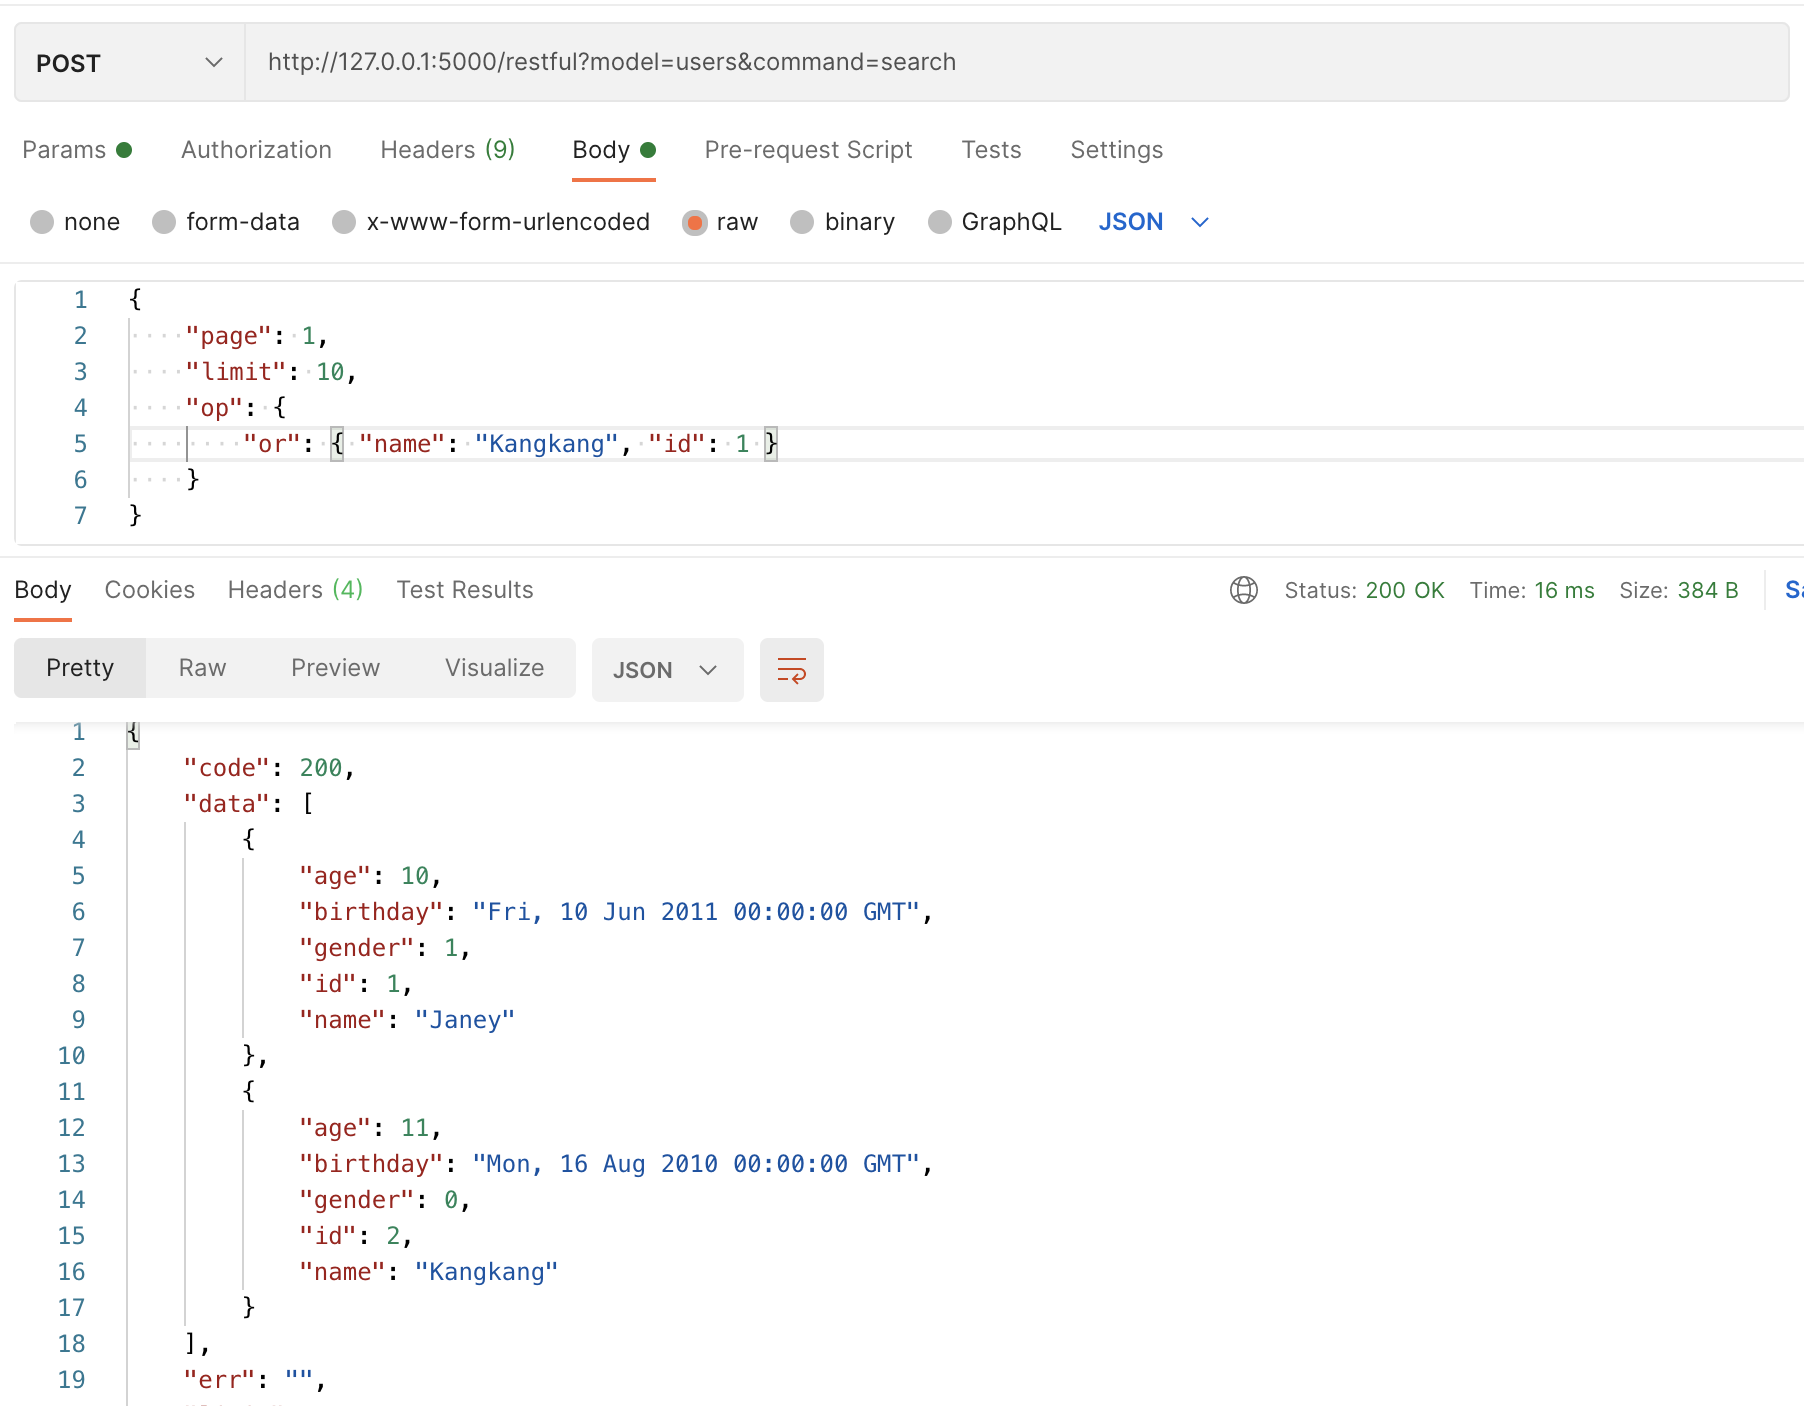Click the request URL input field

pos(1000,62)
